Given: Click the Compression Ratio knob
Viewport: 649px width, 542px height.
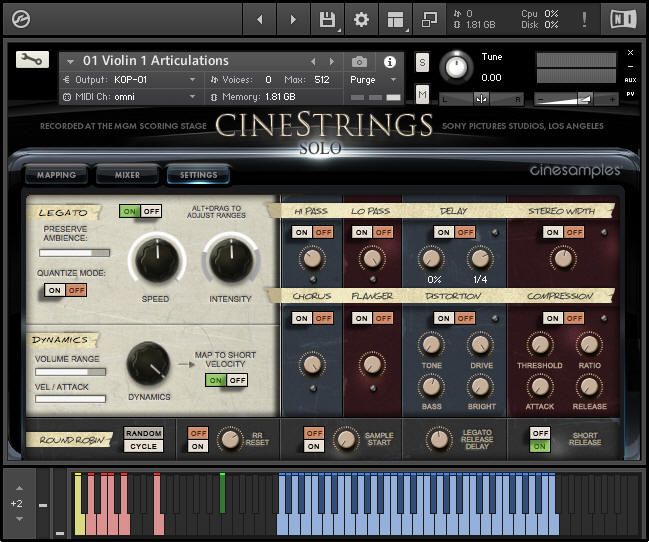Looking at the screenshot, I should (589, 344).
